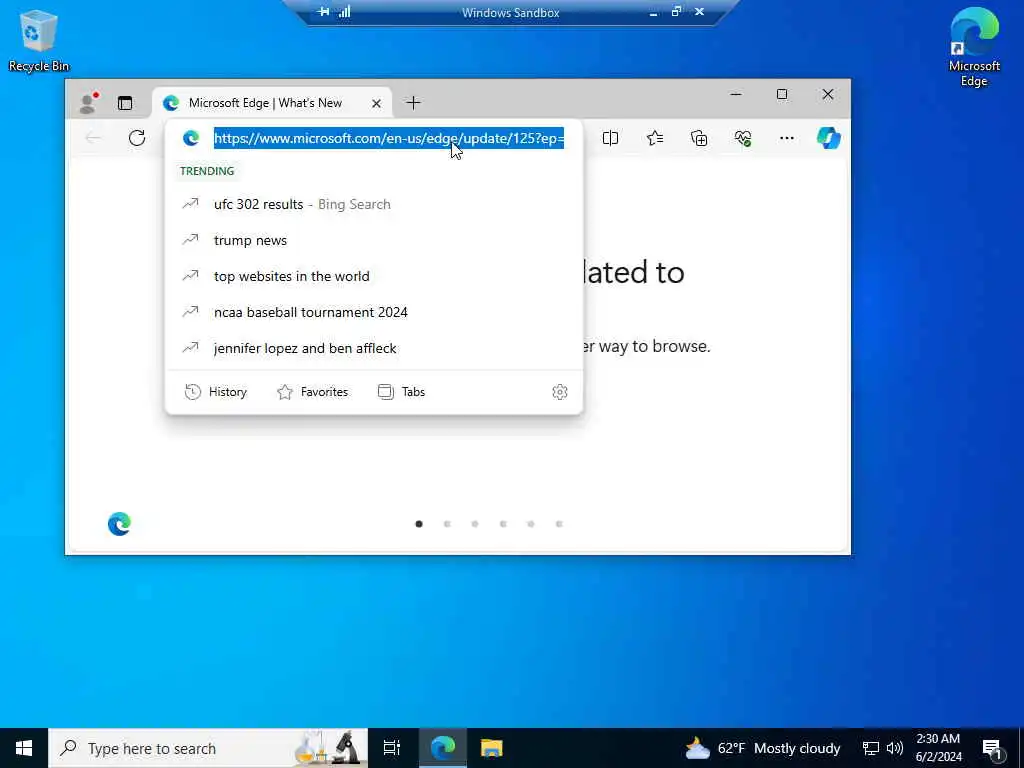
Task: Open Browser essentials heart icon
Action: click(743, 138)
